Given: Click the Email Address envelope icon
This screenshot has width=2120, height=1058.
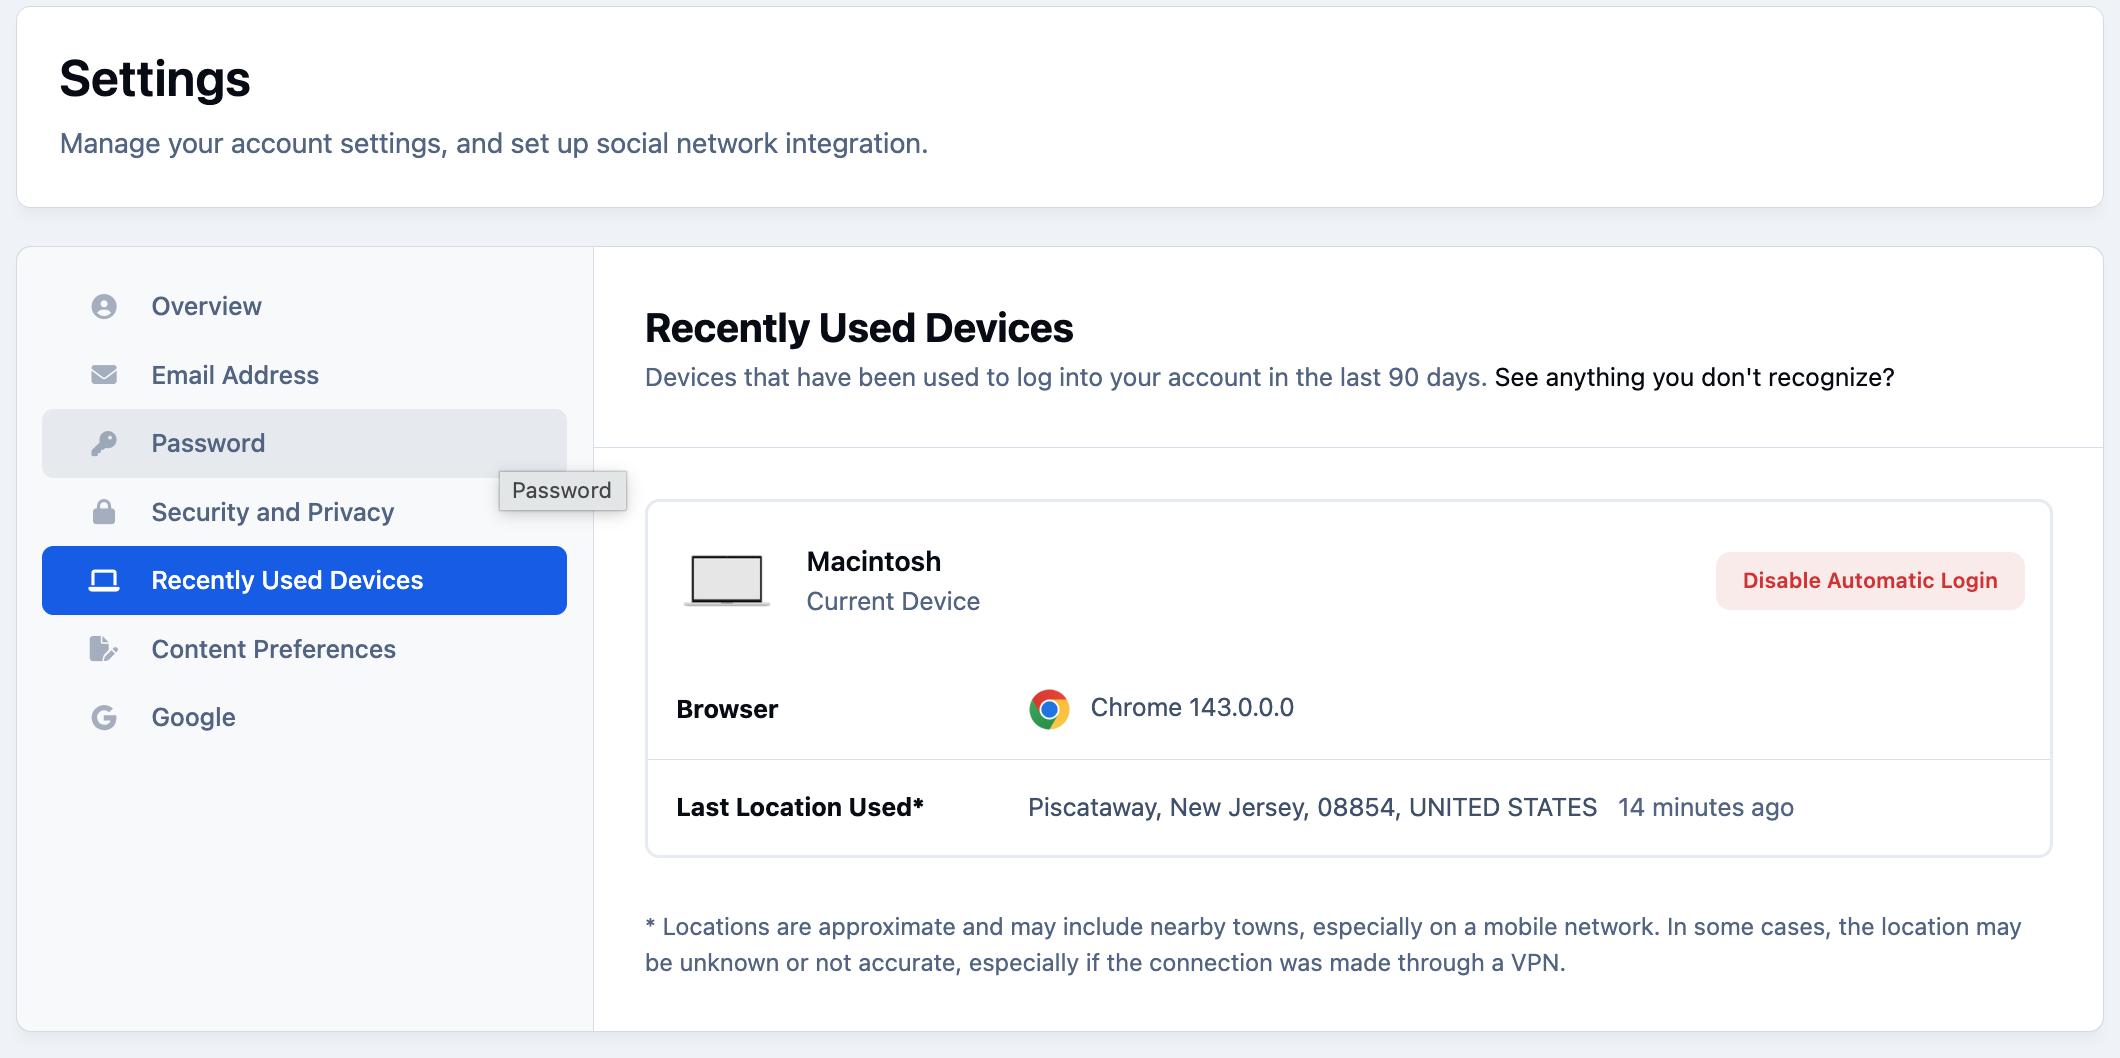Looking at the screenshot, I should pyautogui.click(x=104, y=375).
